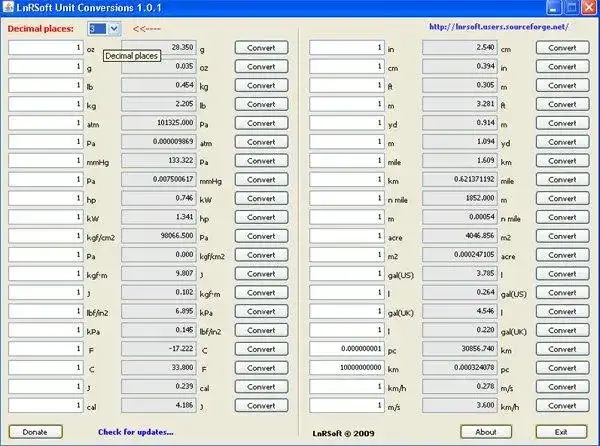The width and height of the screenshot is (600, 446).
Task: Click the pc input field with 0.000000001
Action: tap(347, 348)
